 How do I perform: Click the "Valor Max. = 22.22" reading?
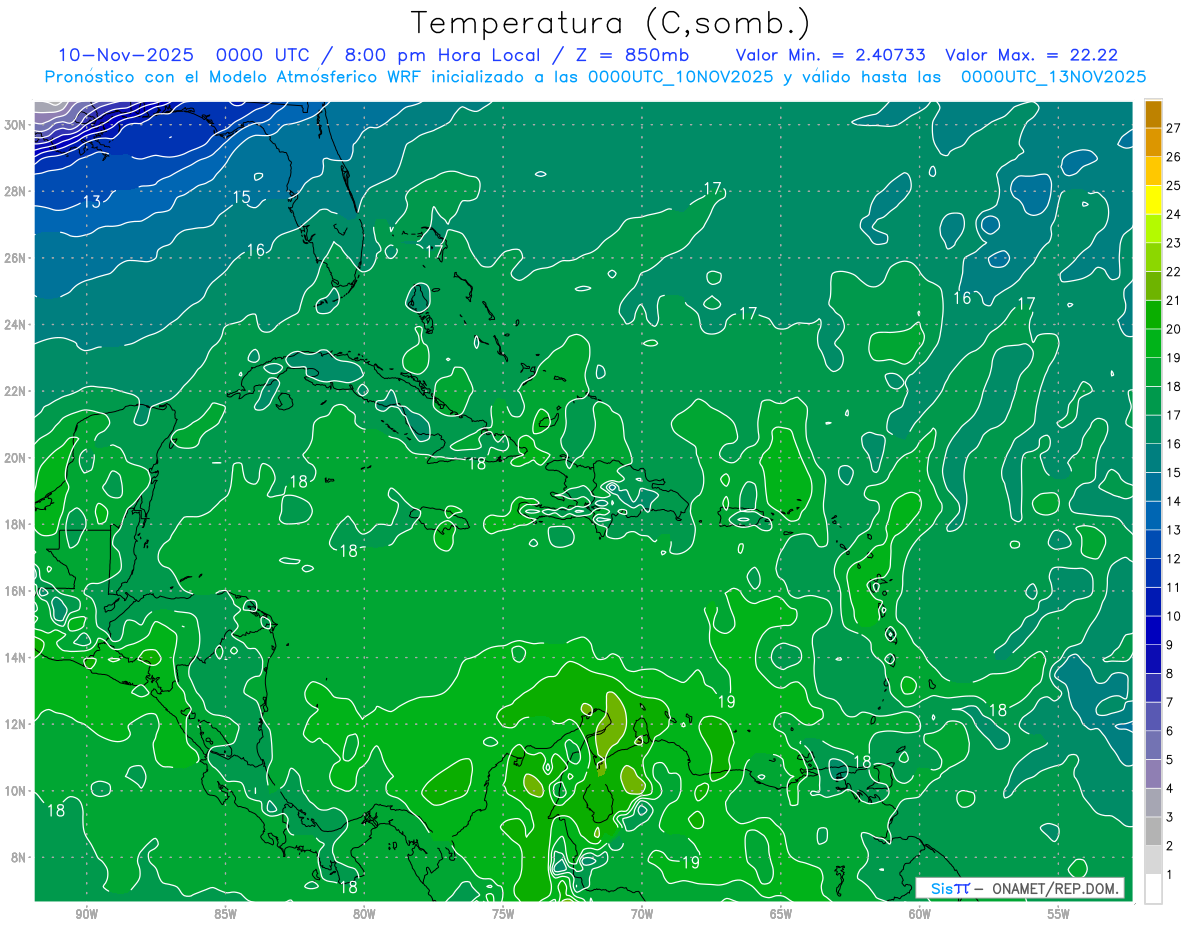click(1031, 55)
